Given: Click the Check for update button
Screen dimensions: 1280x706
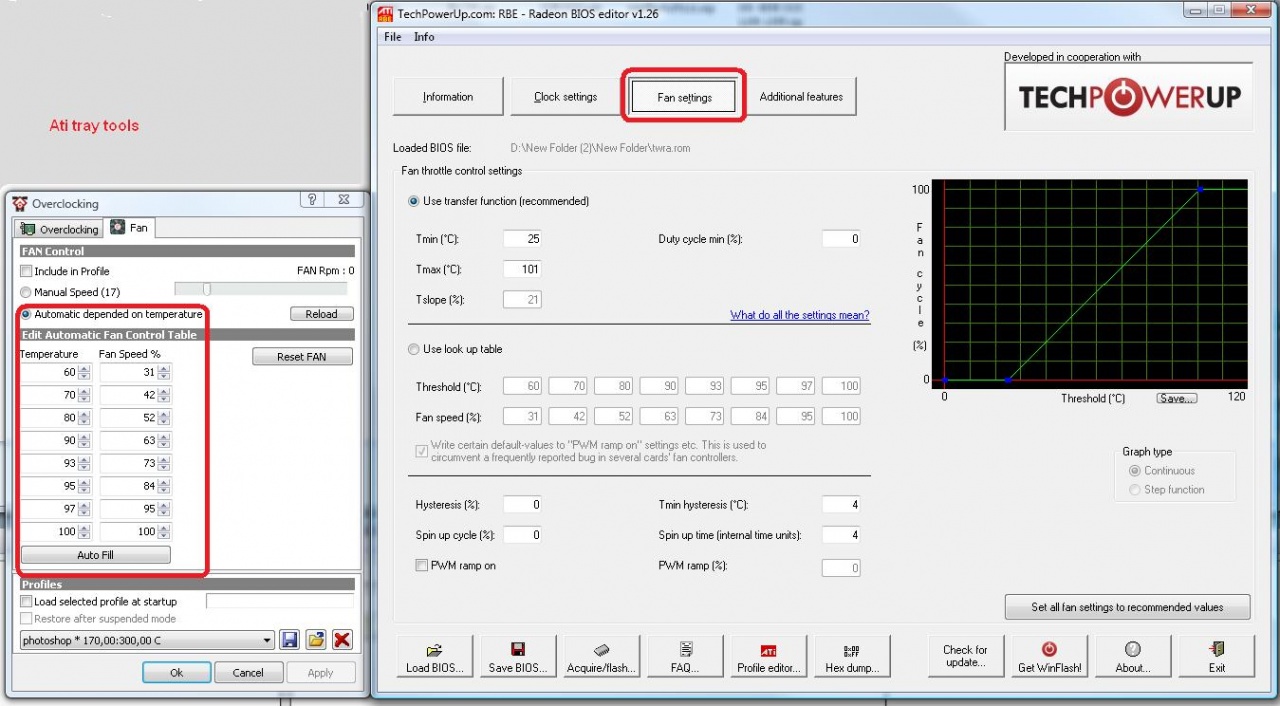Looking at the screenshot, I should tap(965, 656).
